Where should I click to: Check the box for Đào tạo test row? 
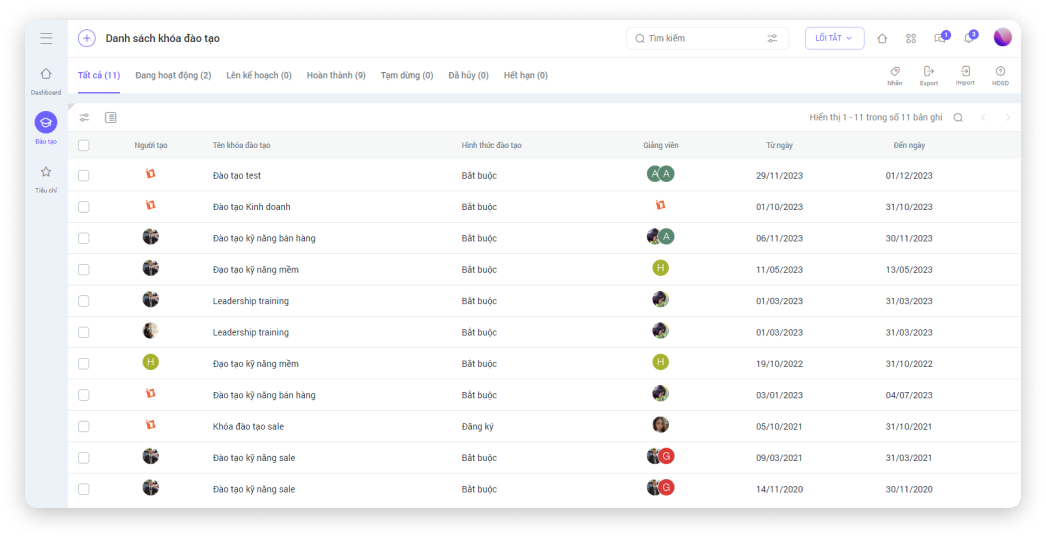84,176
